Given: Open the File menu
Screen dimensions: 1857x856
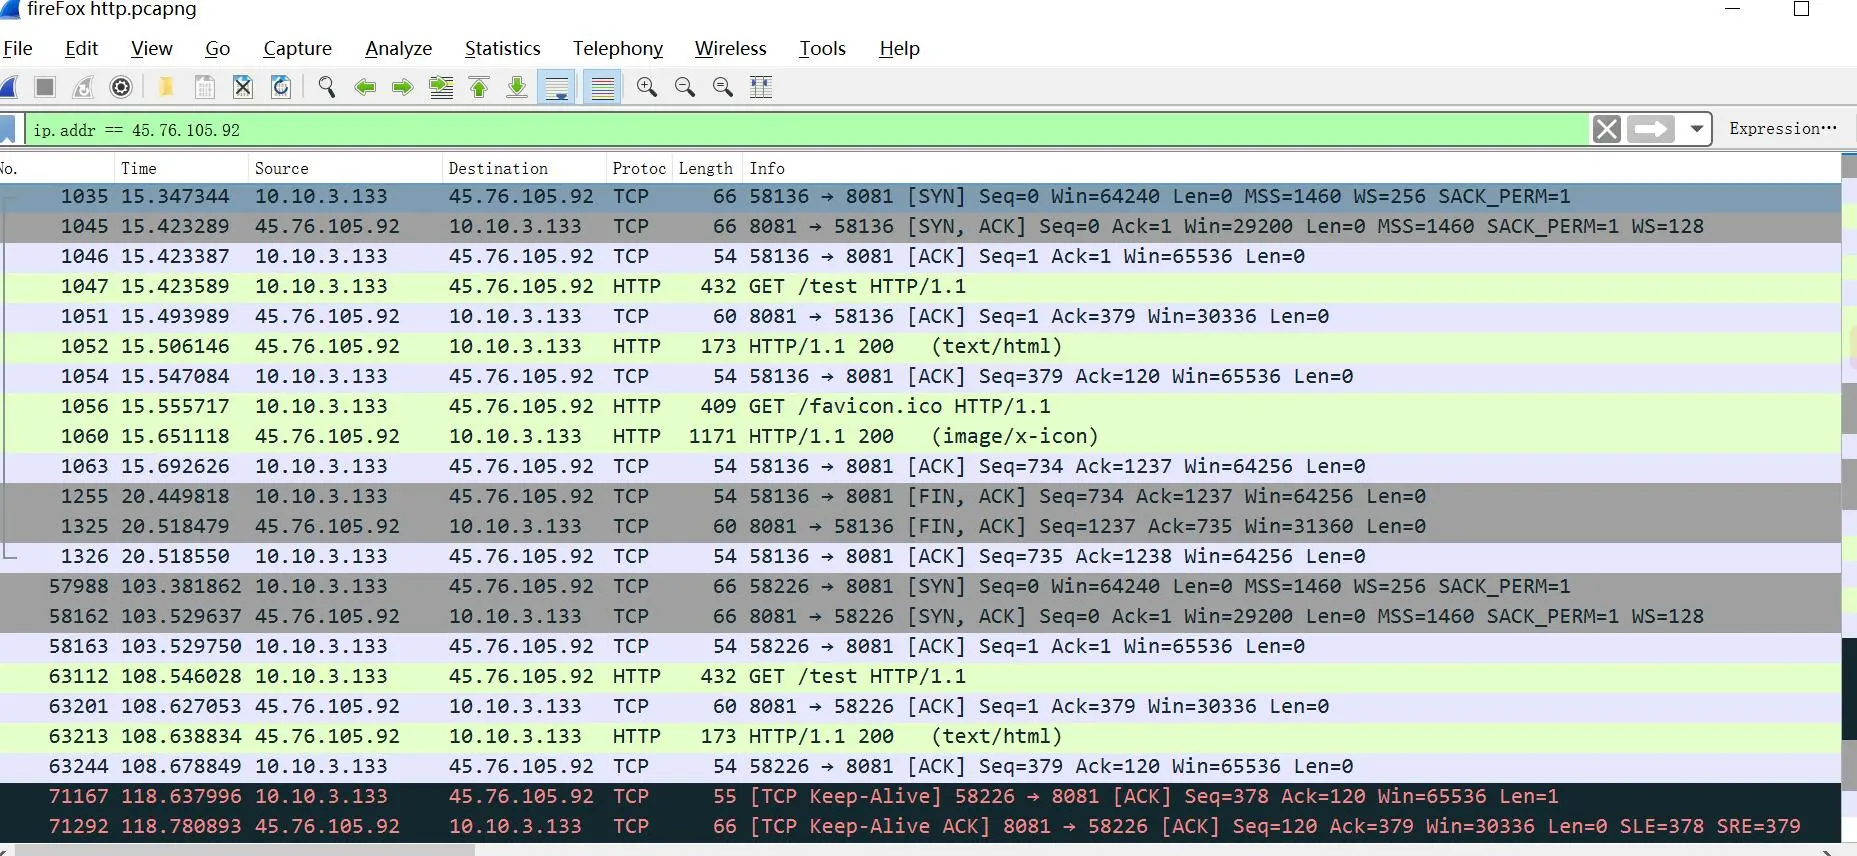Looking at the screenshot, I should [x=18, y=48].
